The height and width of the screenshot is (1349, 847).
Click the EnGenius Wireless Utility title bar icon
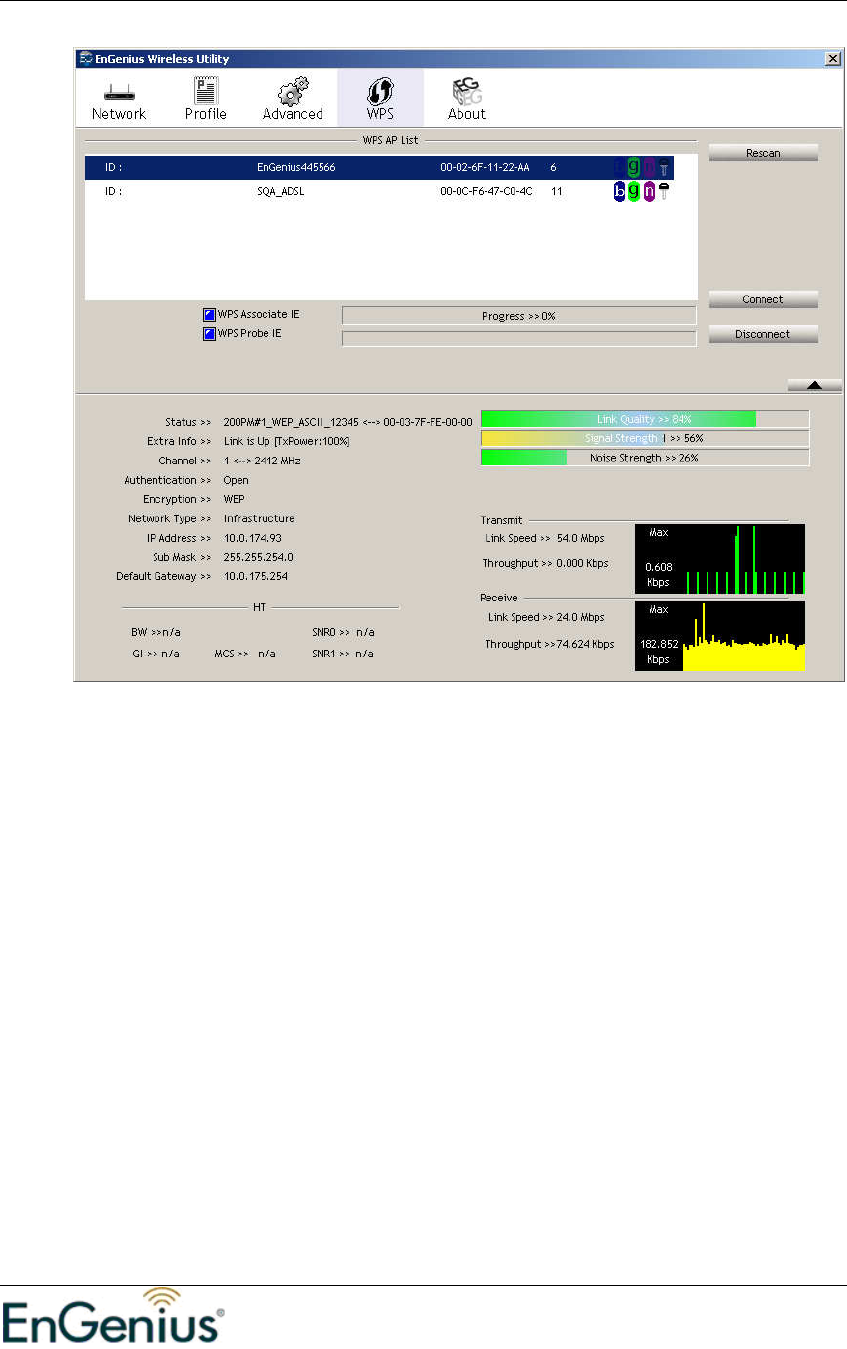(86, 59)
